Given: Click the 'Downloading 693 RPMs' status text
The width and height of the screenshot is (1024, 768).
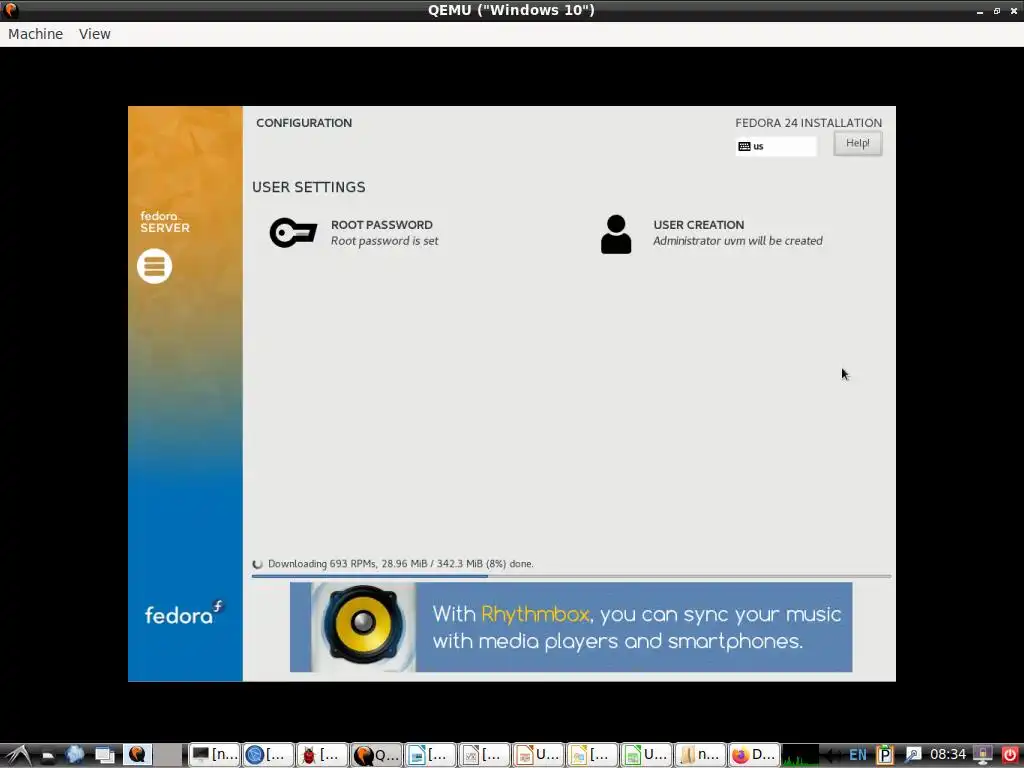Looking at the screenshot, I should pyautogui.click(x=400, y=564).
